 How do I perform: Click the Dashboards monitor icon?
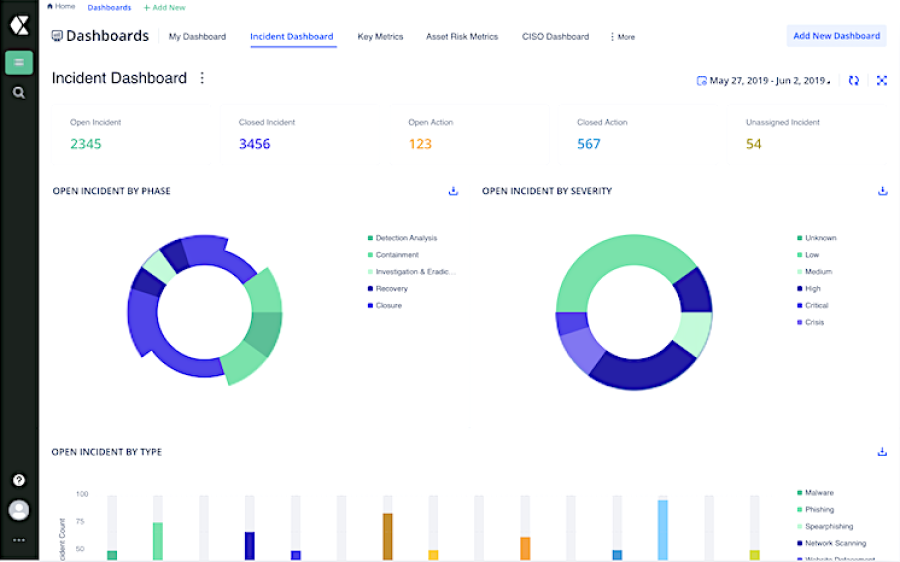point(57,36)
